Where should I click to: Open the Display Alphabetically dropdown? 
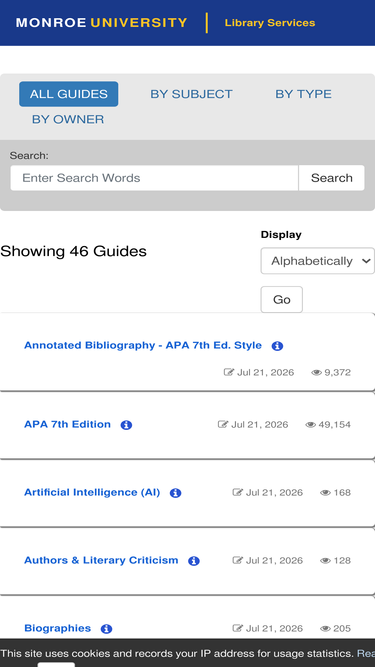pos(318,261)
